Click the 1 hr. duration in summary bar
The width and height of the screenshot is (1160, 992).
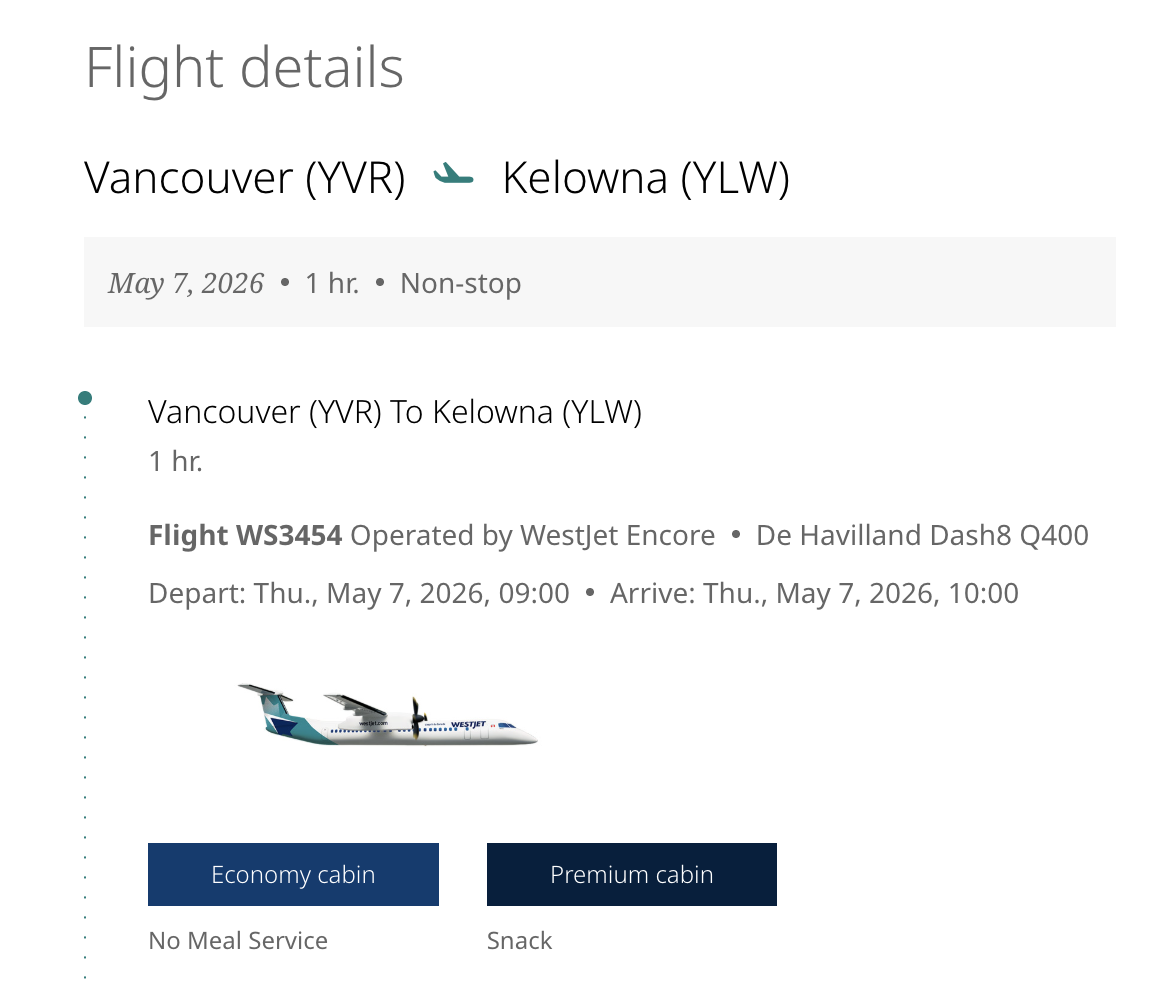(x=332, y=284)
